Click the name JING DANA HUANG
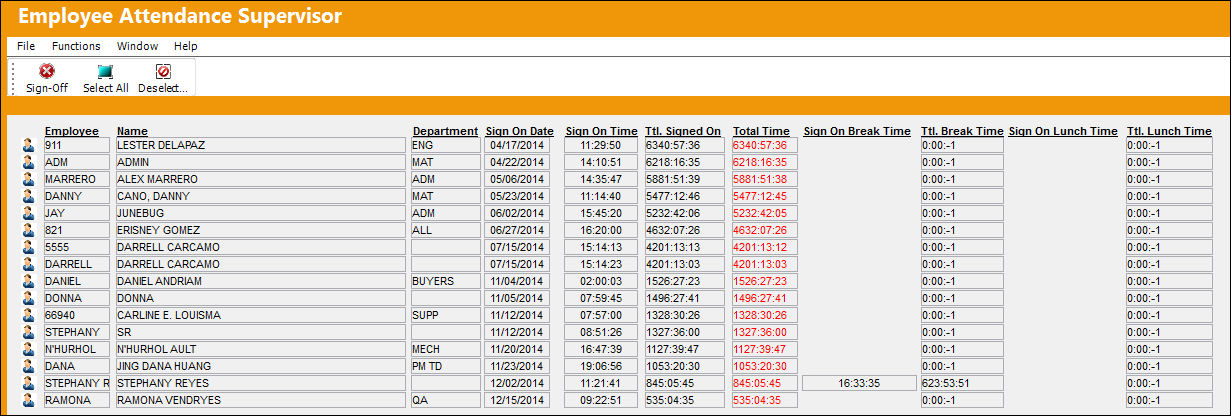Screen dimensions: 1231x416 pyautogui.click(x=261, y=366)
